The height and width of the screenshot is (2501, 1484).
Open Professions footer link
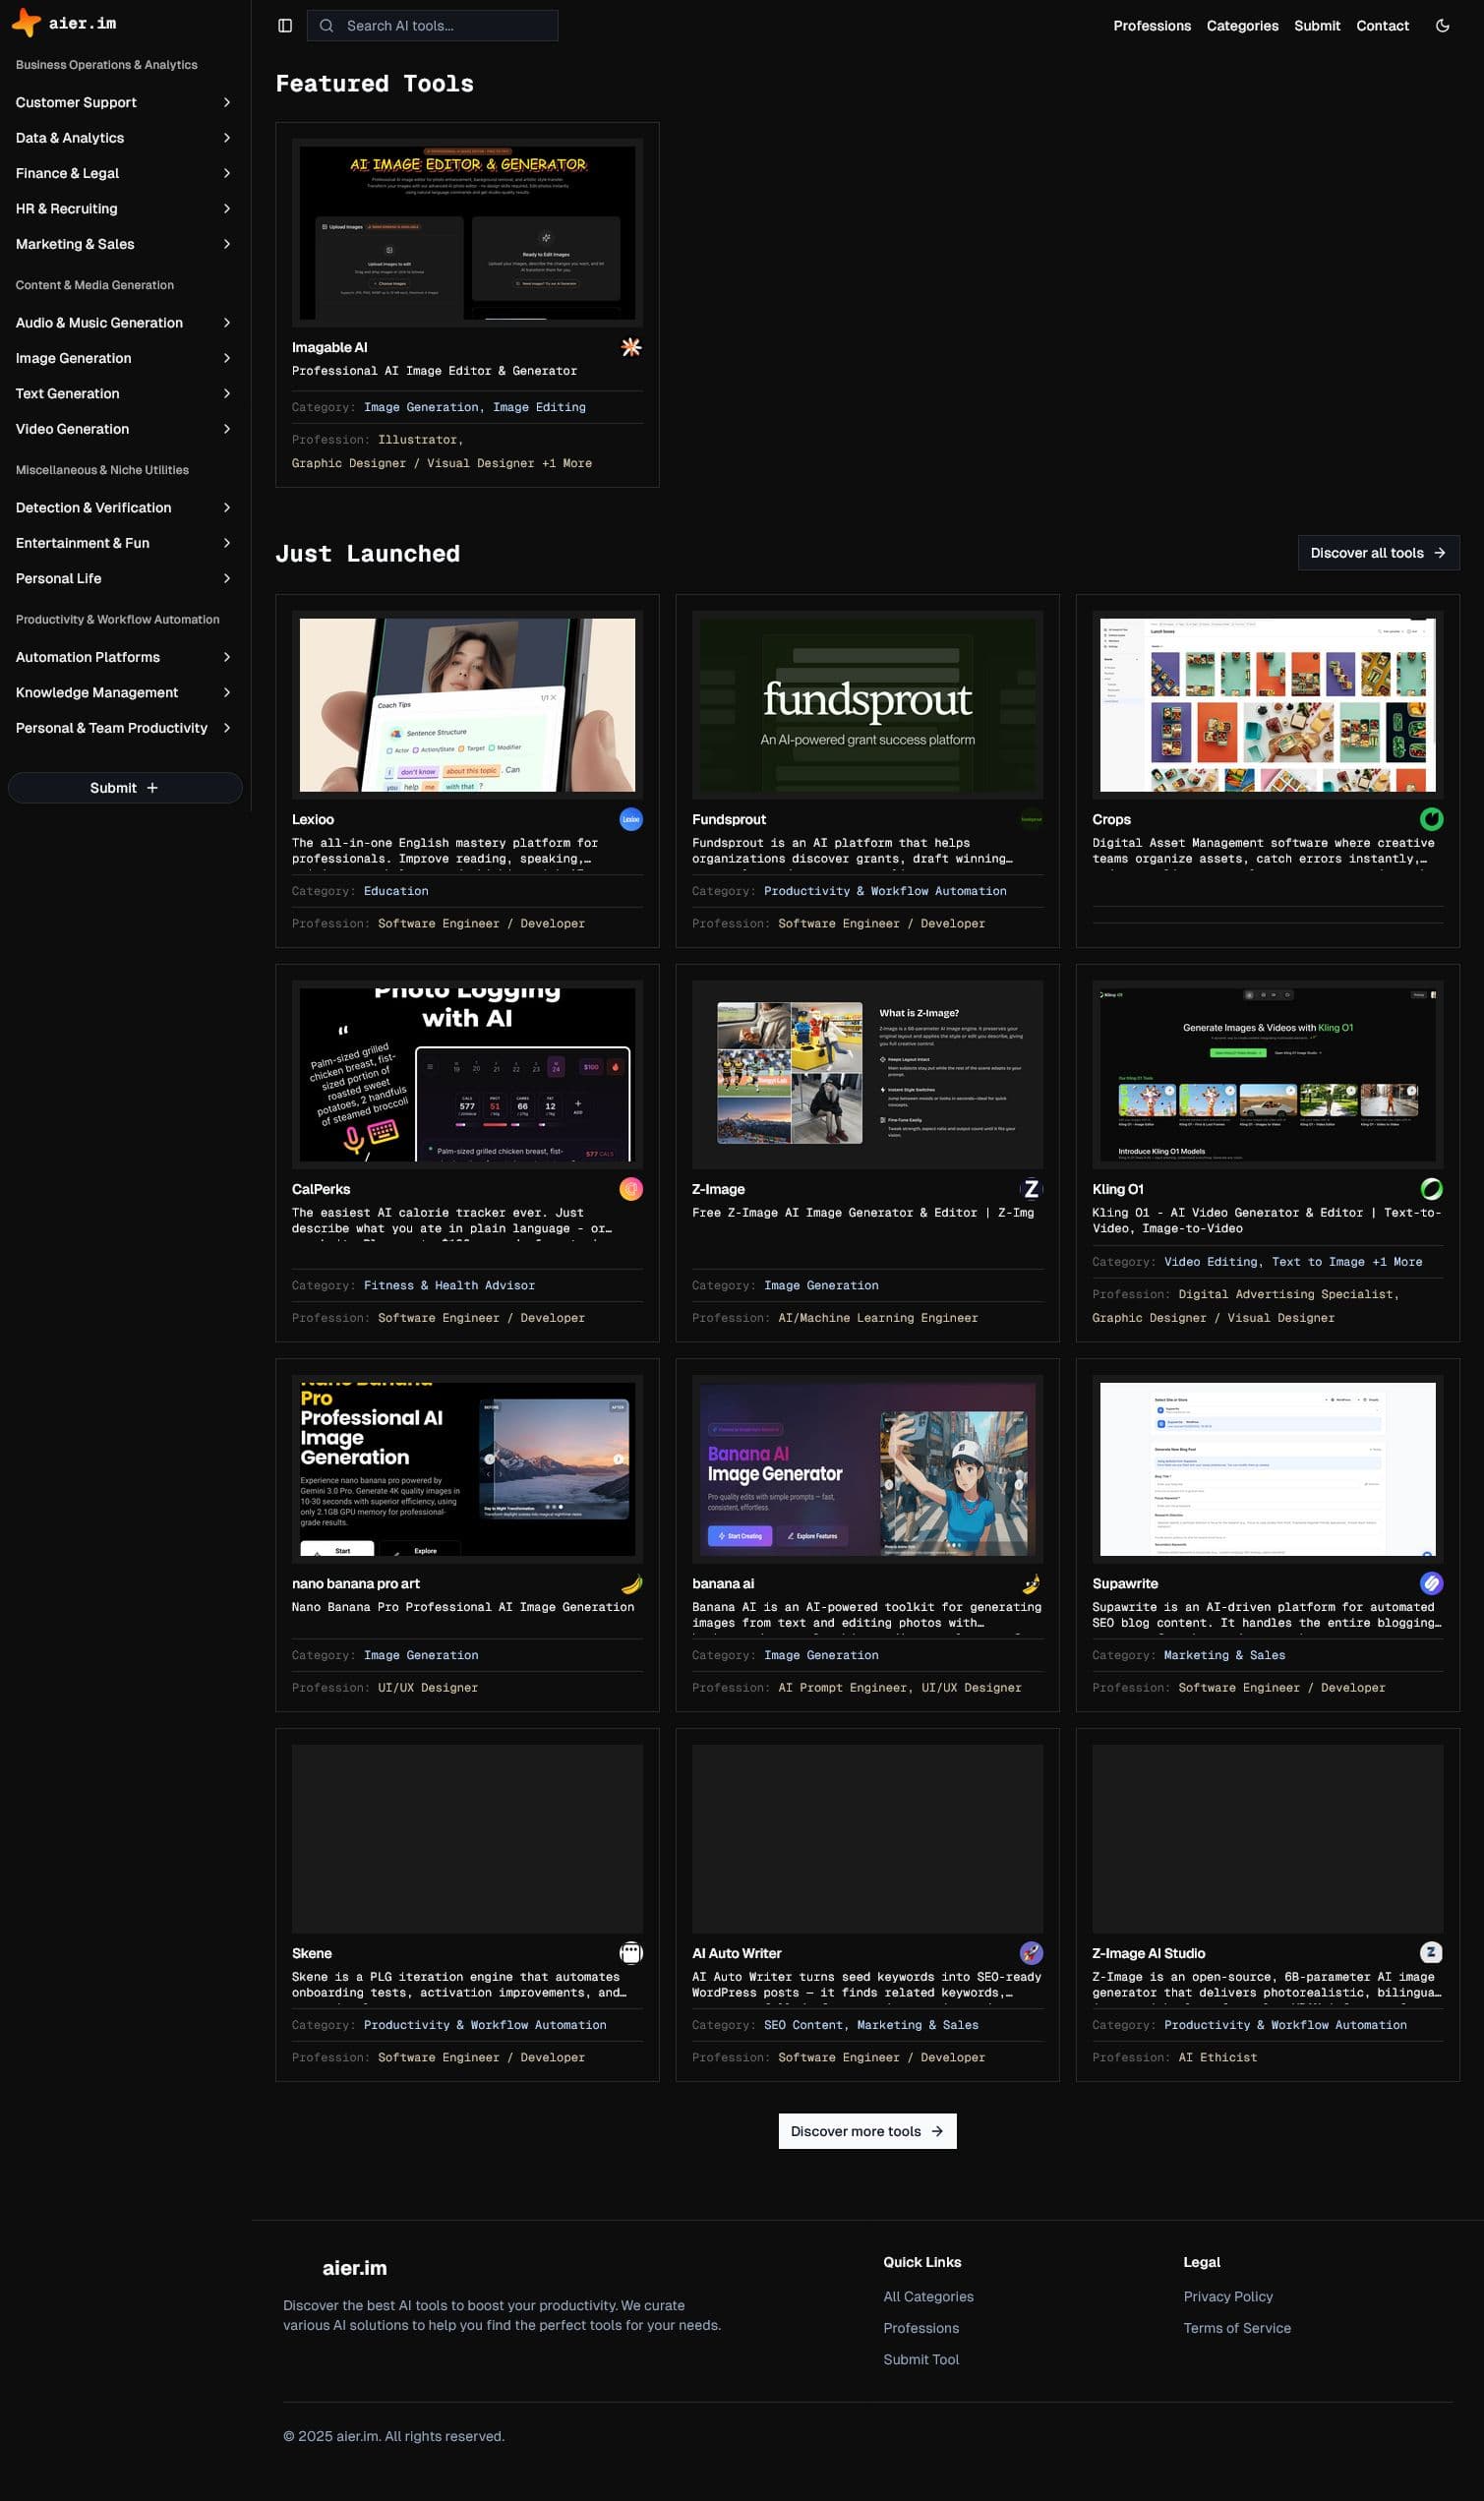click(921, 2328)
